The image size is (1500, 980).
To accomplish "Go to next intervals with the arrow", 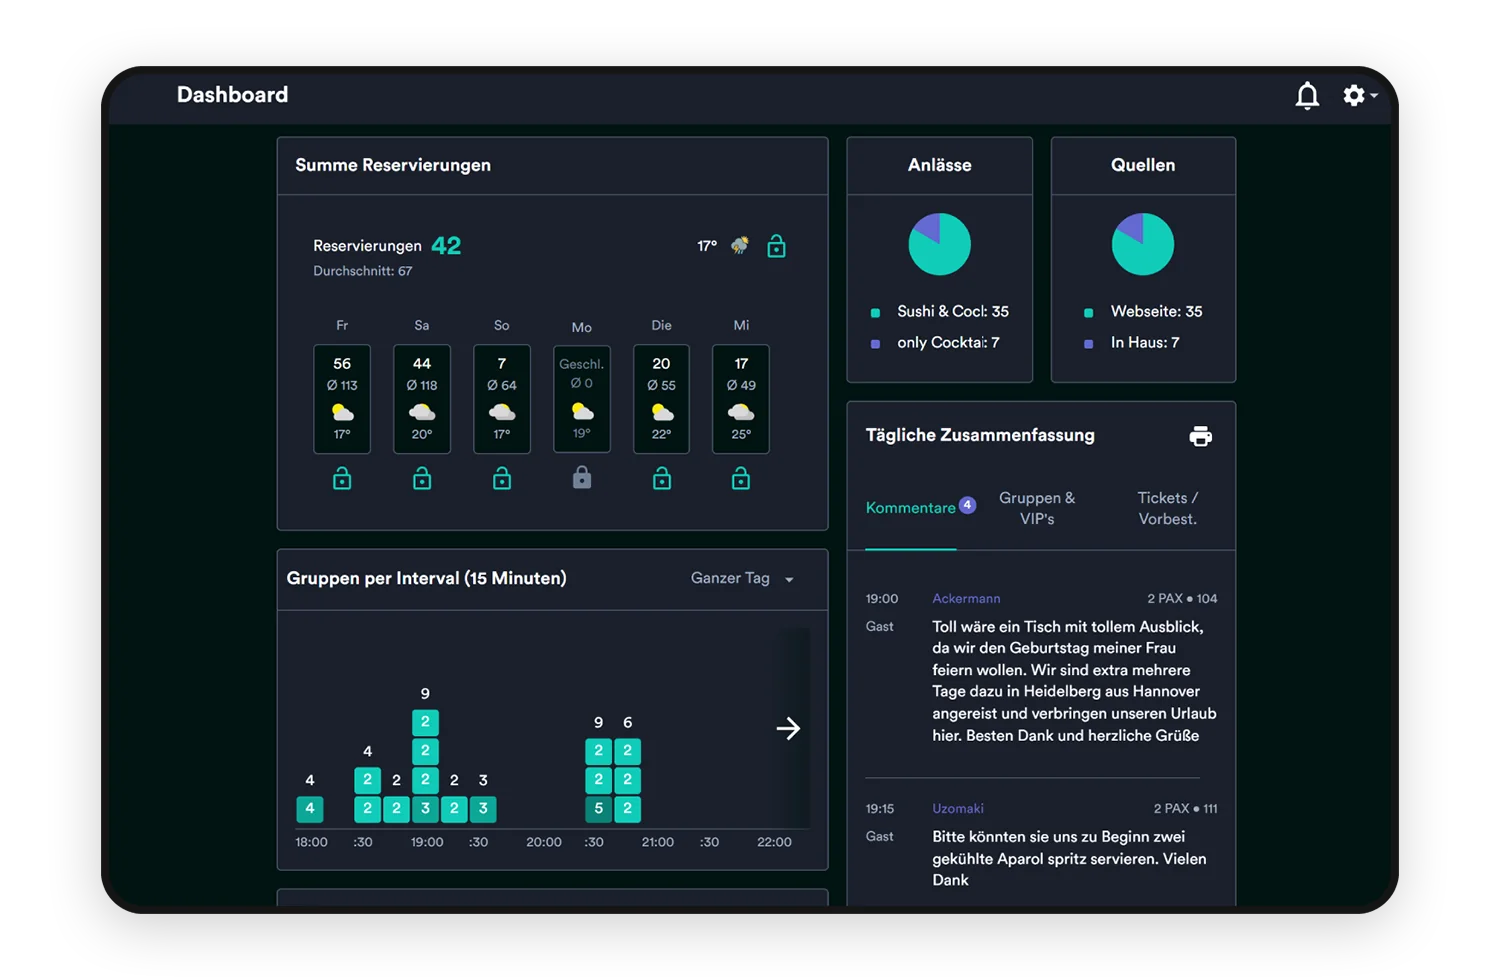I will [x=788, y=728].
